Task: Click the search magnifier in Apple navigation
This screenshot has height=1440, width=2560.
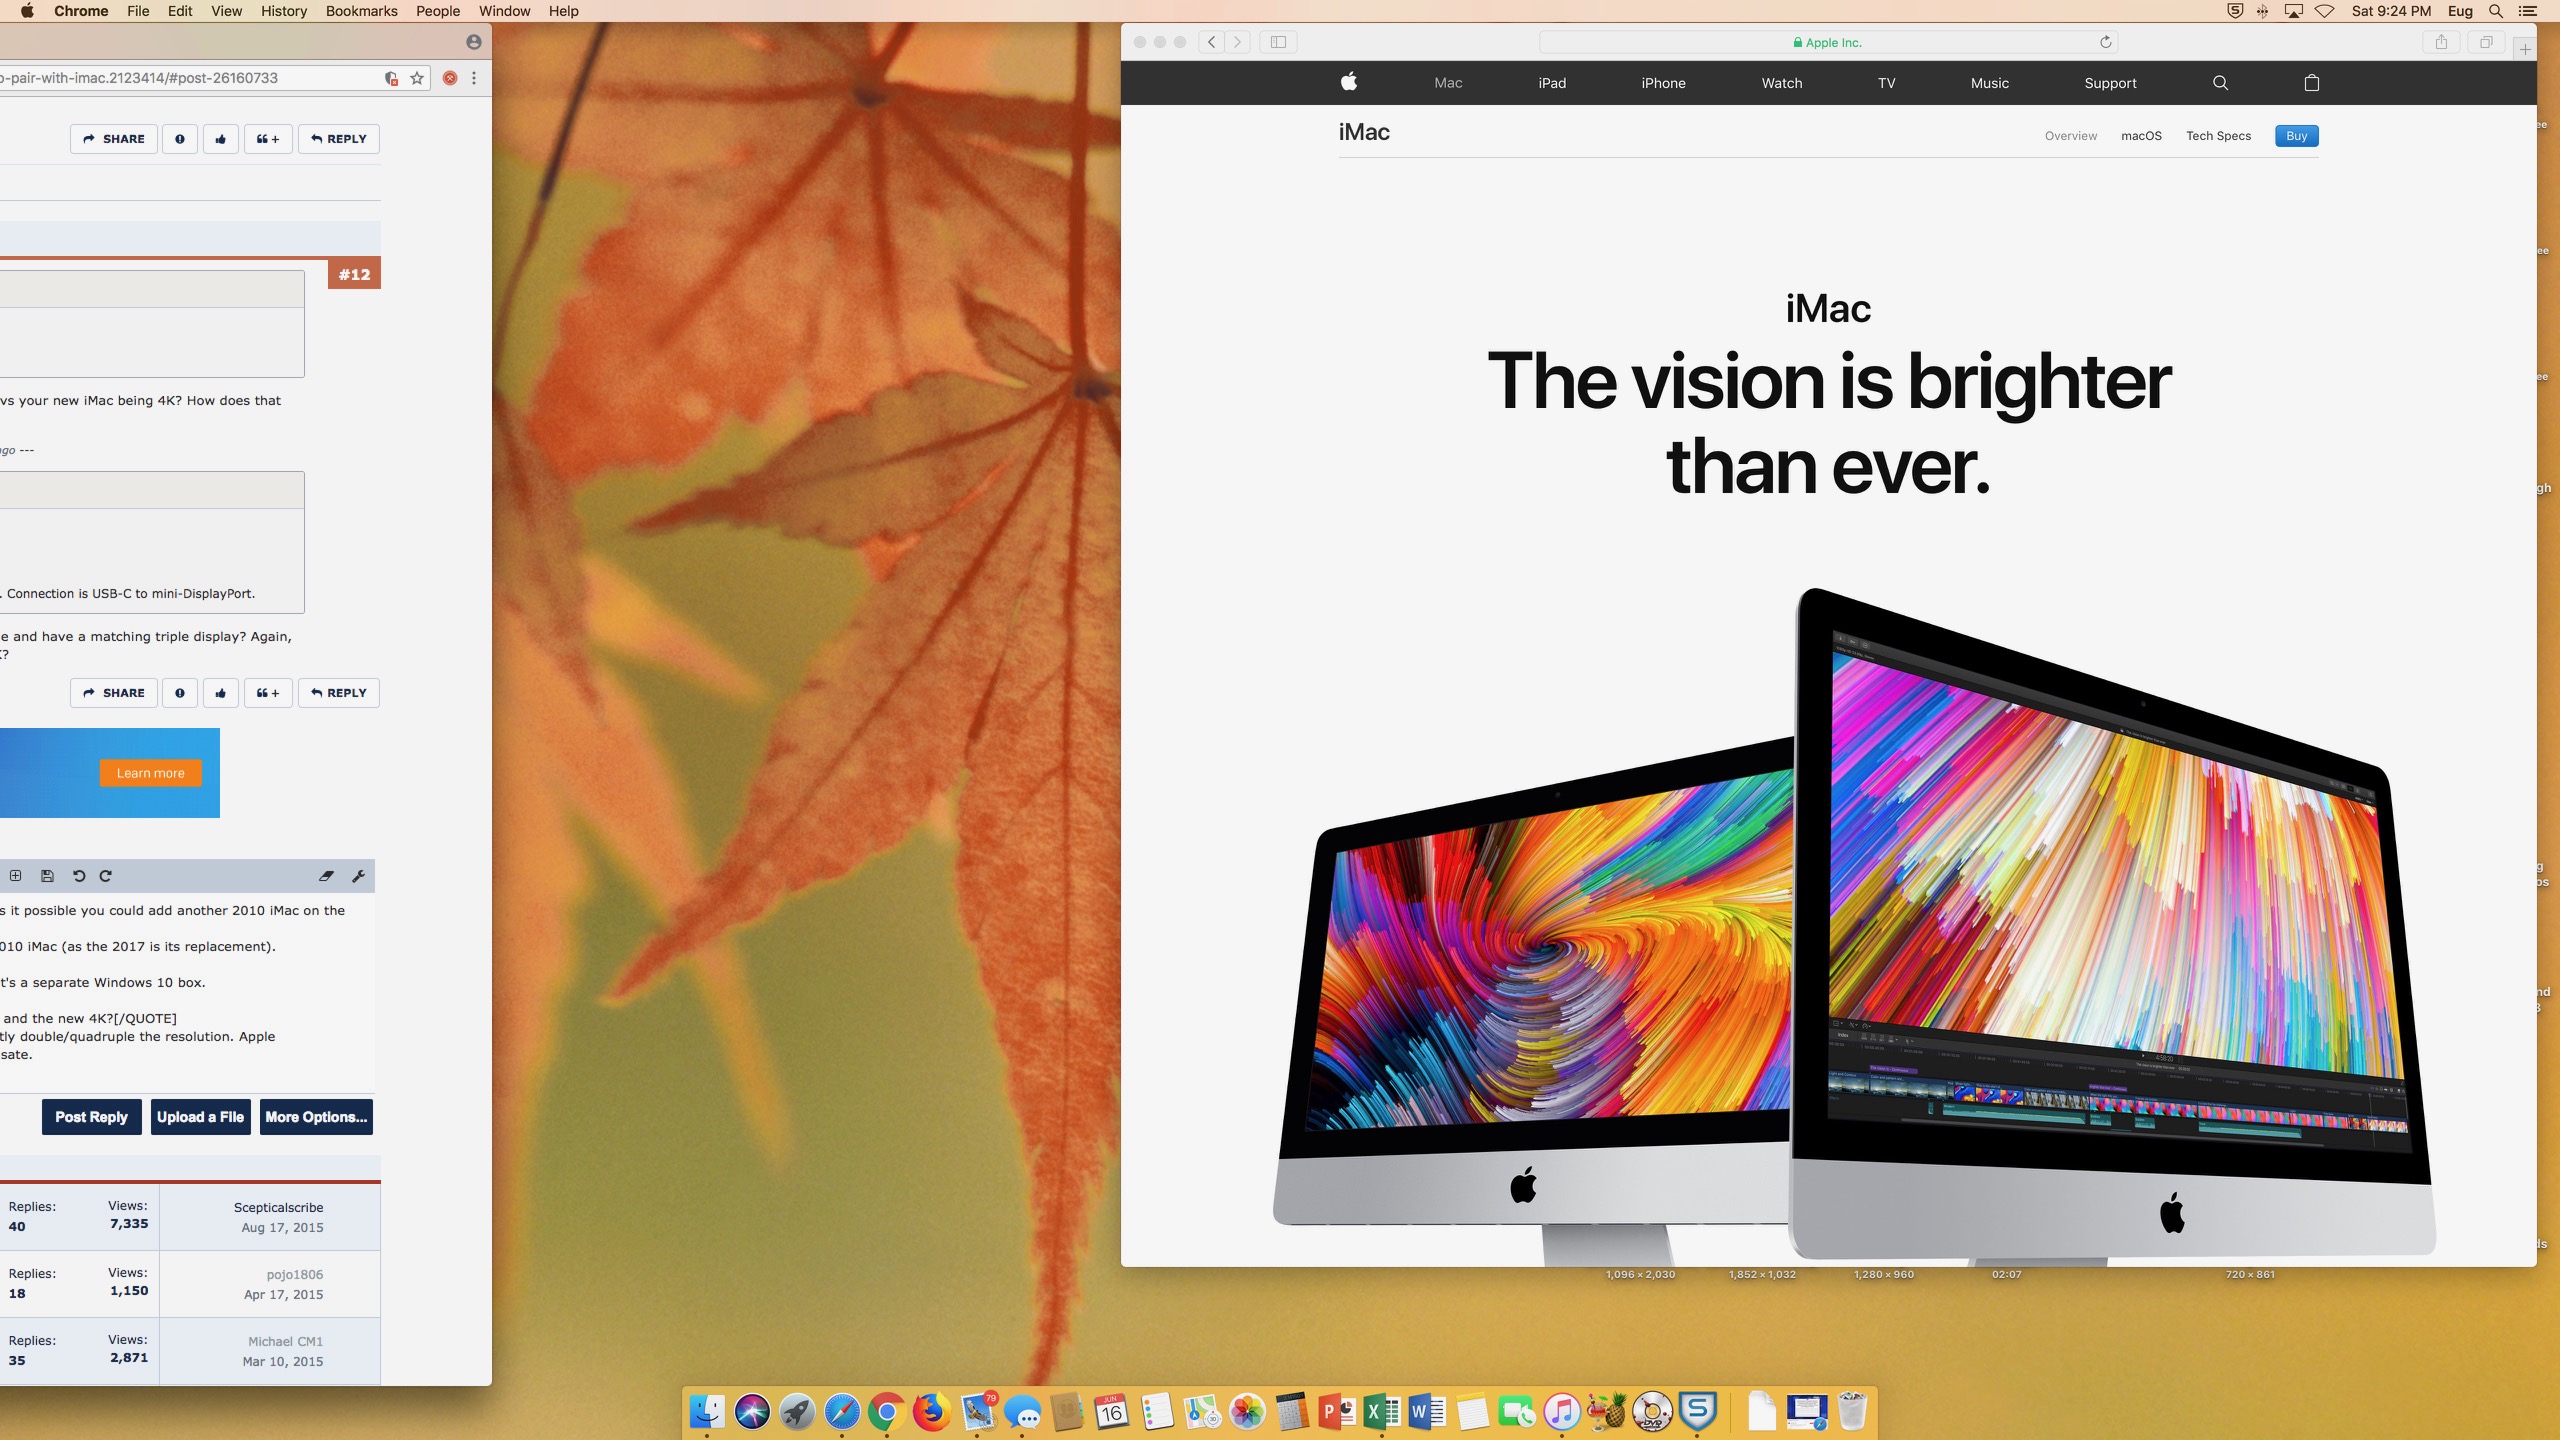Action: (x=2220, y=83)
